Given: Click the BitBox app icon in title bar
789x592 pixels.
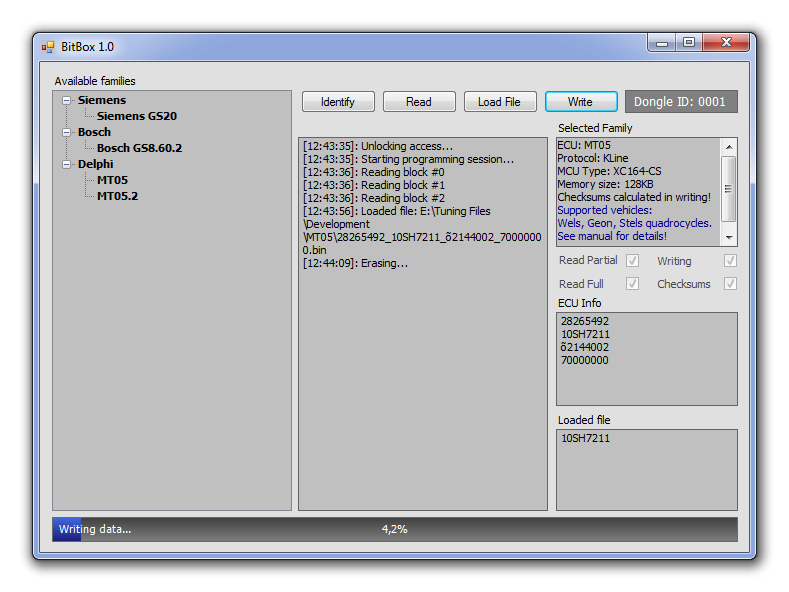Looking at the screenshot, I should (48, 47).
